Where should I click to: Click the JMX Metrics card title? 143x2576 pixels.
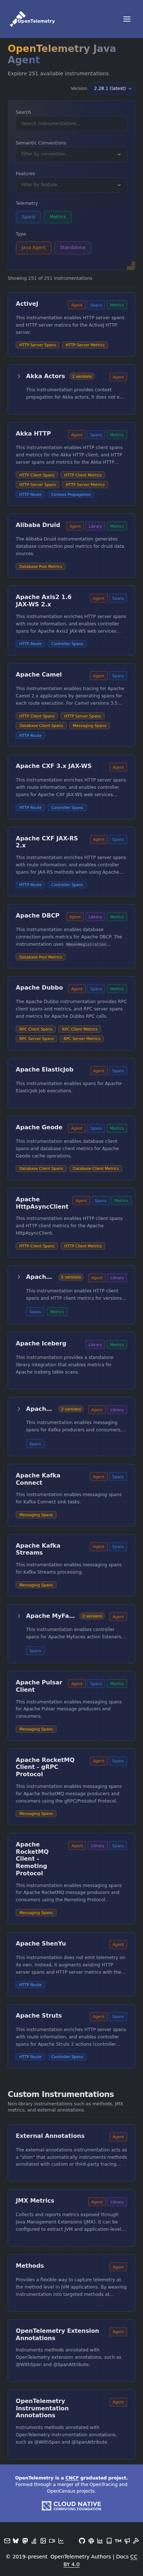click(35, 2201)
